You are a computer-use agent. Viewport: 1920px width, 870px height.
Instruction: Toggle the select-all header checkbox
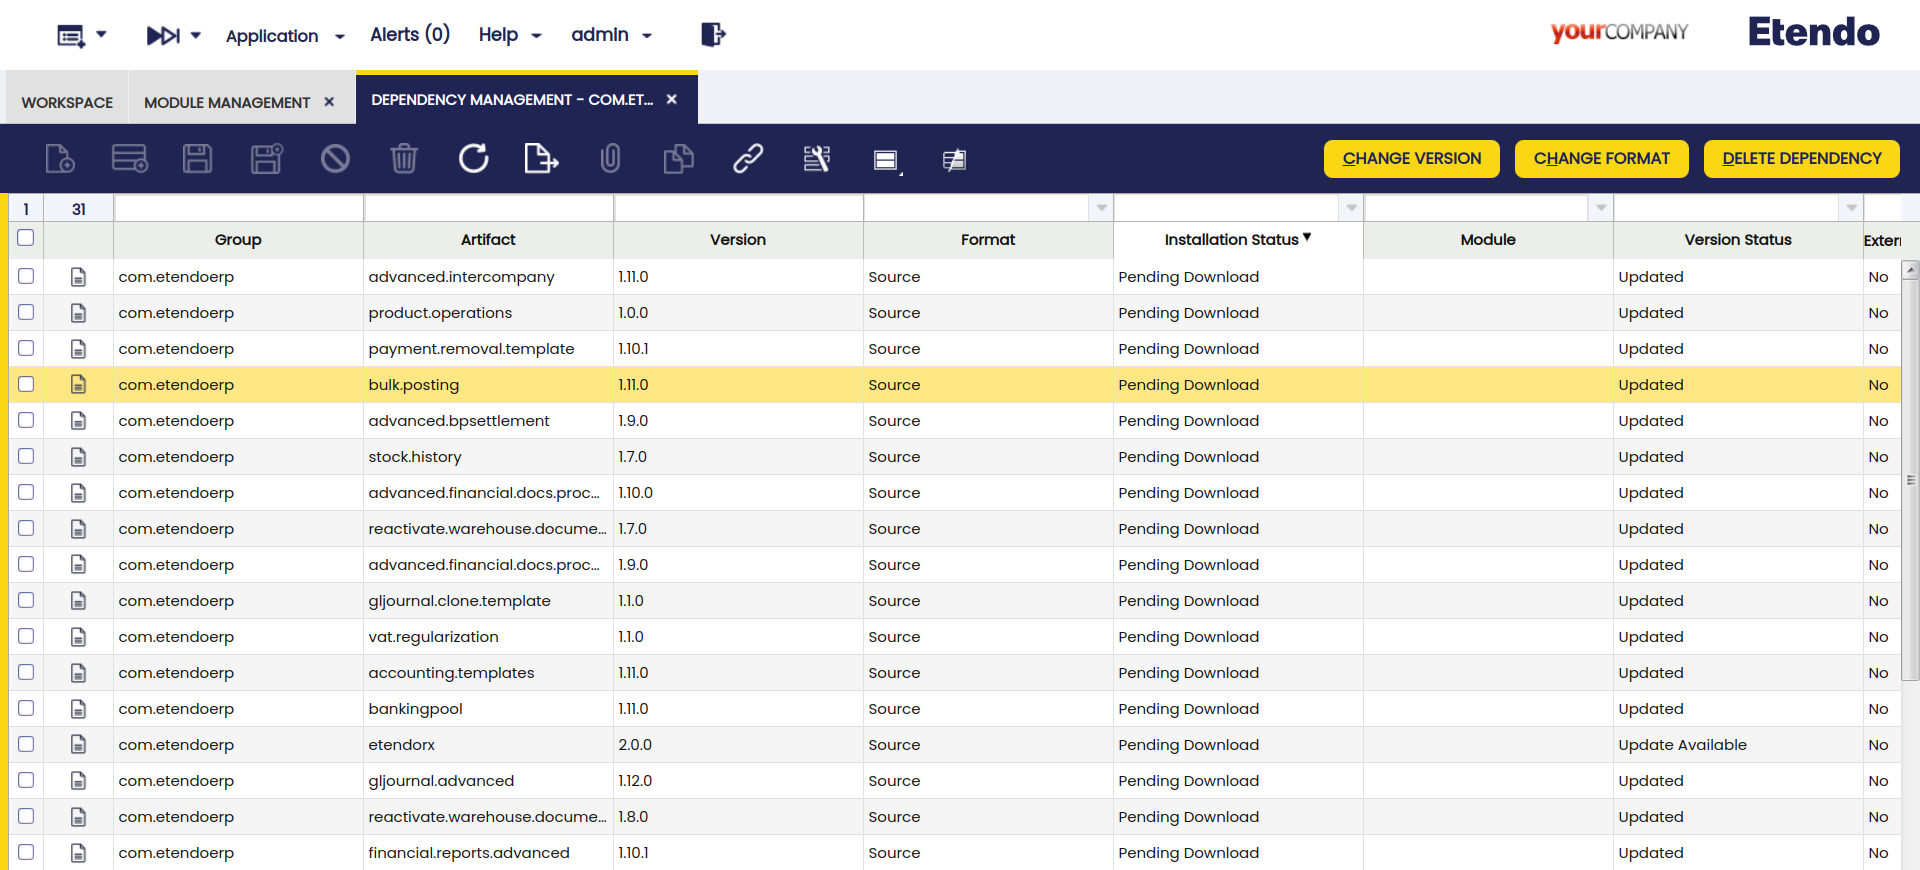pos(26,238)
